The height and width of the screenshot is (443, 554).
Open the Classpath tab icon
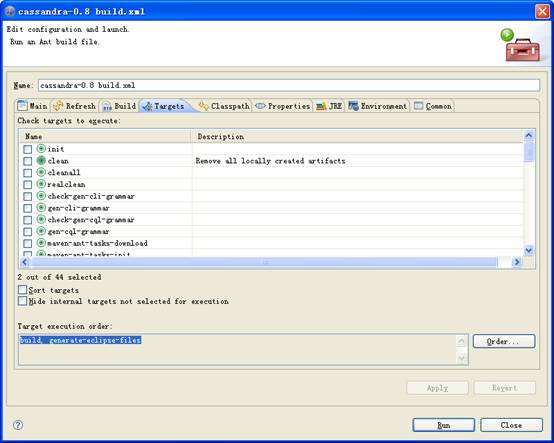(x=203, y=106)
